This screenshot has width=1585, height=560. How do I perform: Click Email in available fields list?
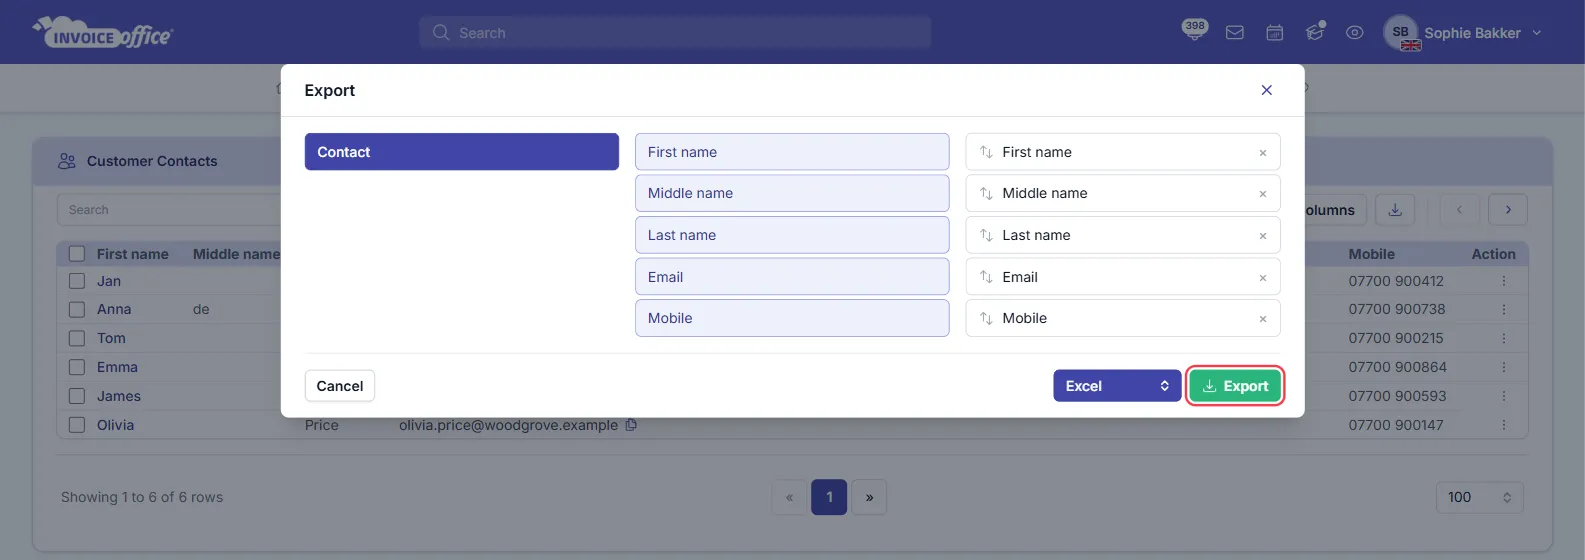(x=792, y=277)
